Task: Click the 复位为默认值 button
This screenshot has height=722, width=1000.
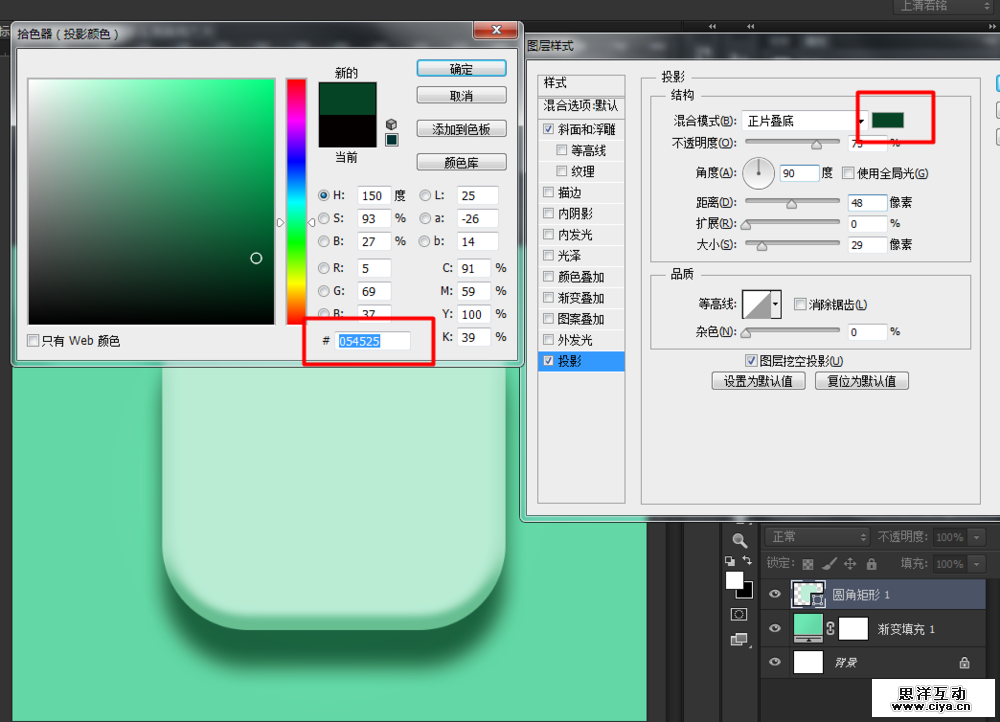Action: click(862, 381)
